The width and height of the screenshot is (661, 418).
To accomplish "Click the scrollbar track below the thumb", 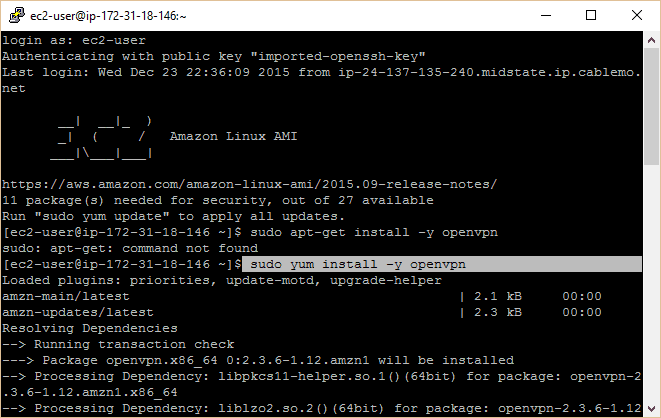I will (652, 300).
